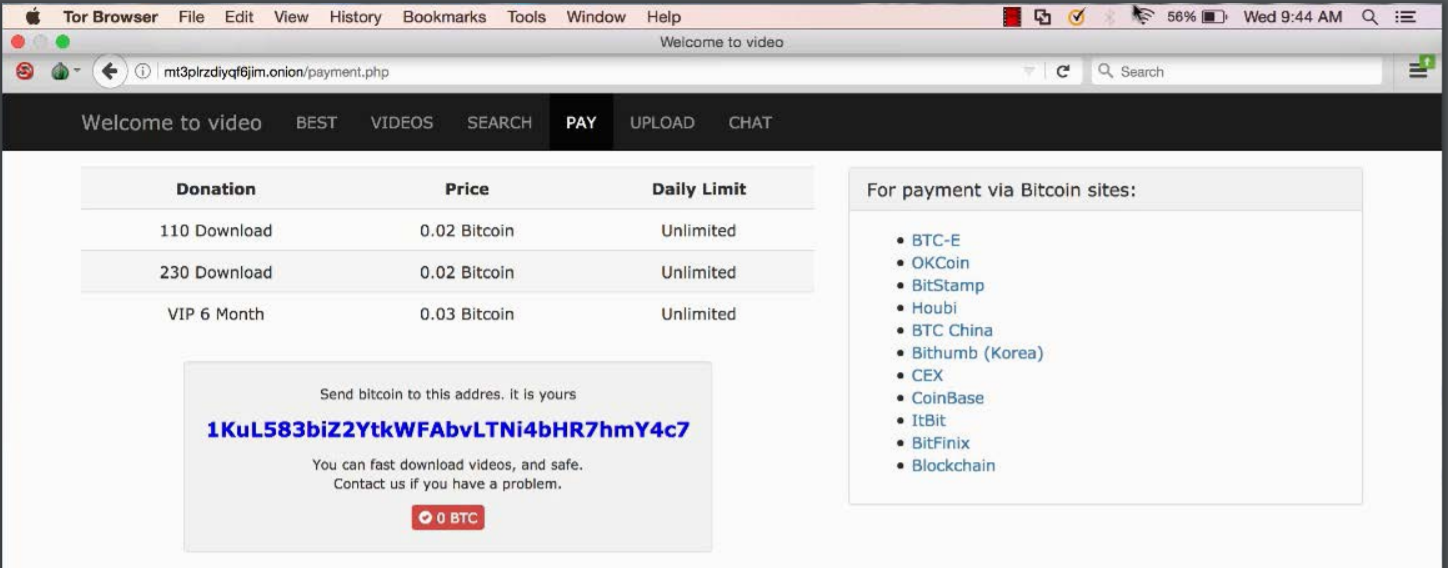The width and height of the screenshot is (1448, 568).
Task: Show site information via the info icon
Action: (x=143, y=72)
